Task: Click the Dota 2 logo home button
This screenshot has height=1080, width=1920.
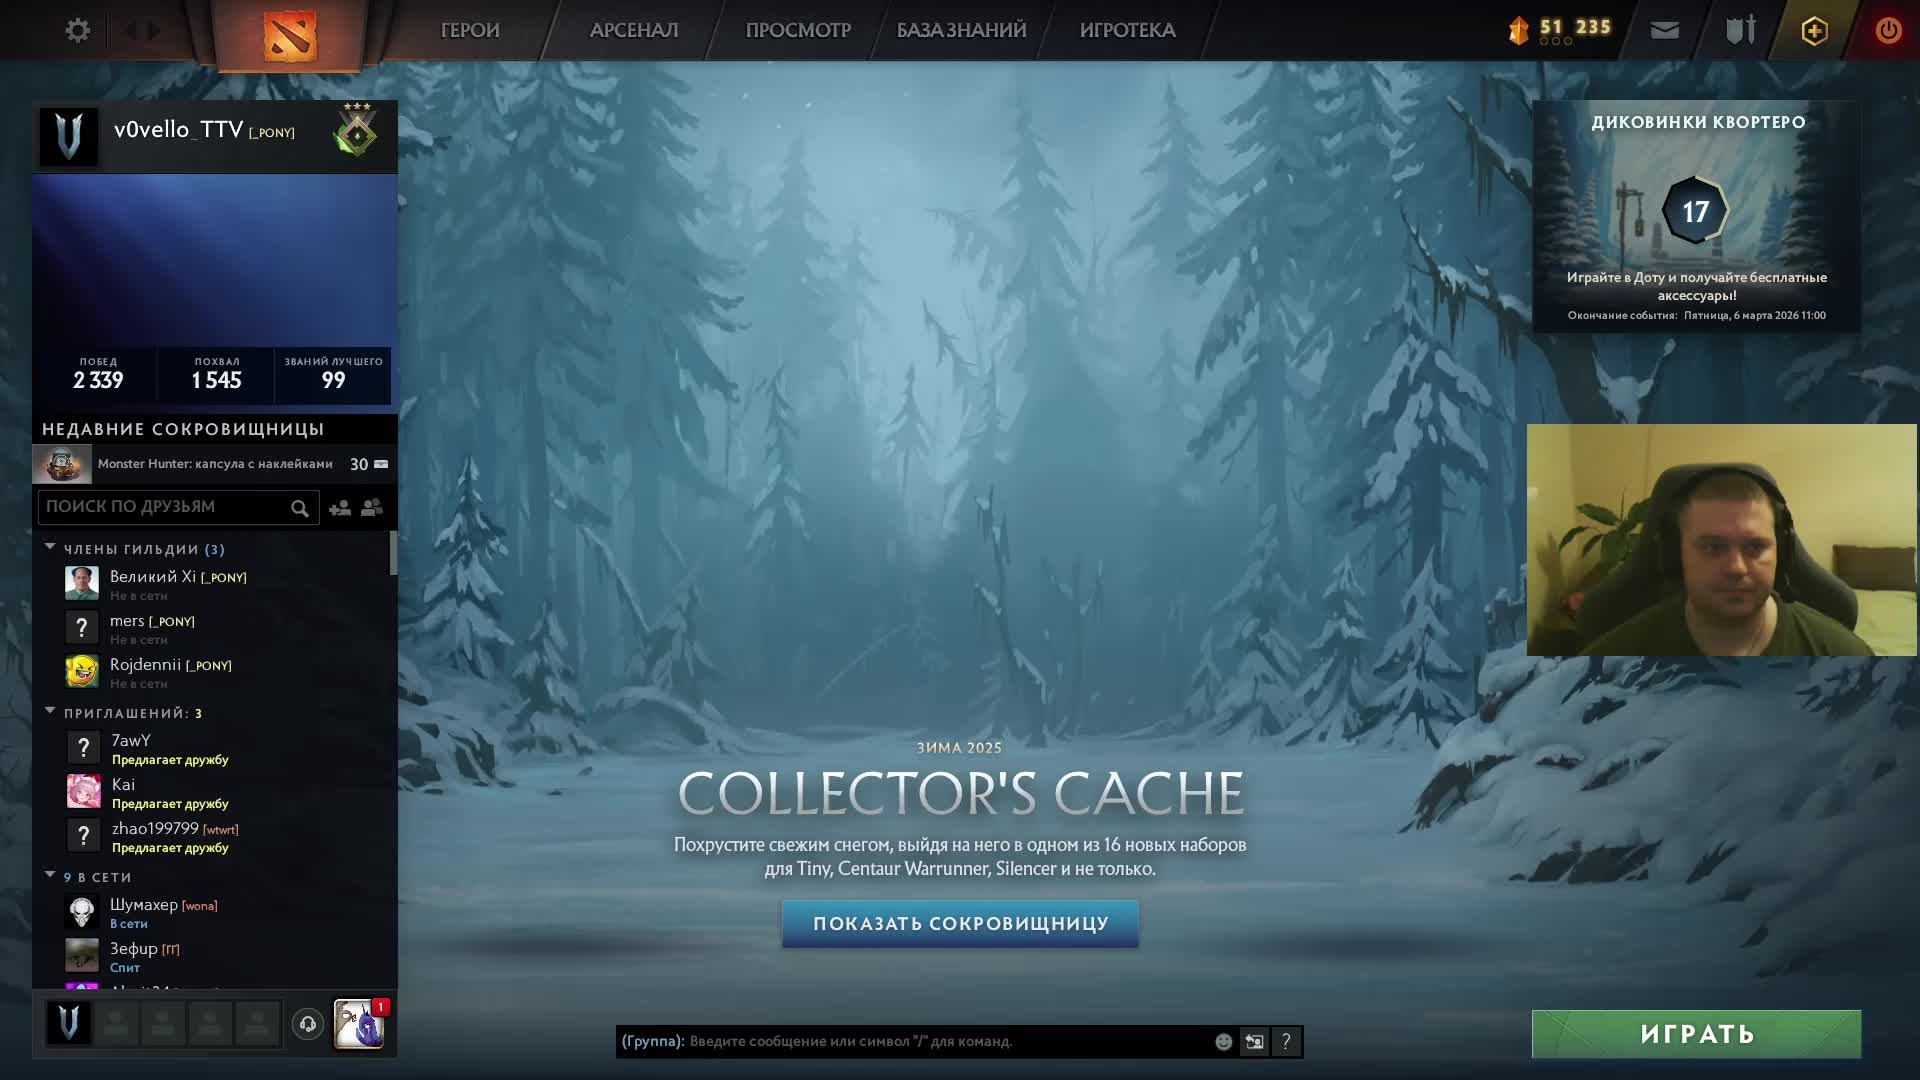Action: 290,35
